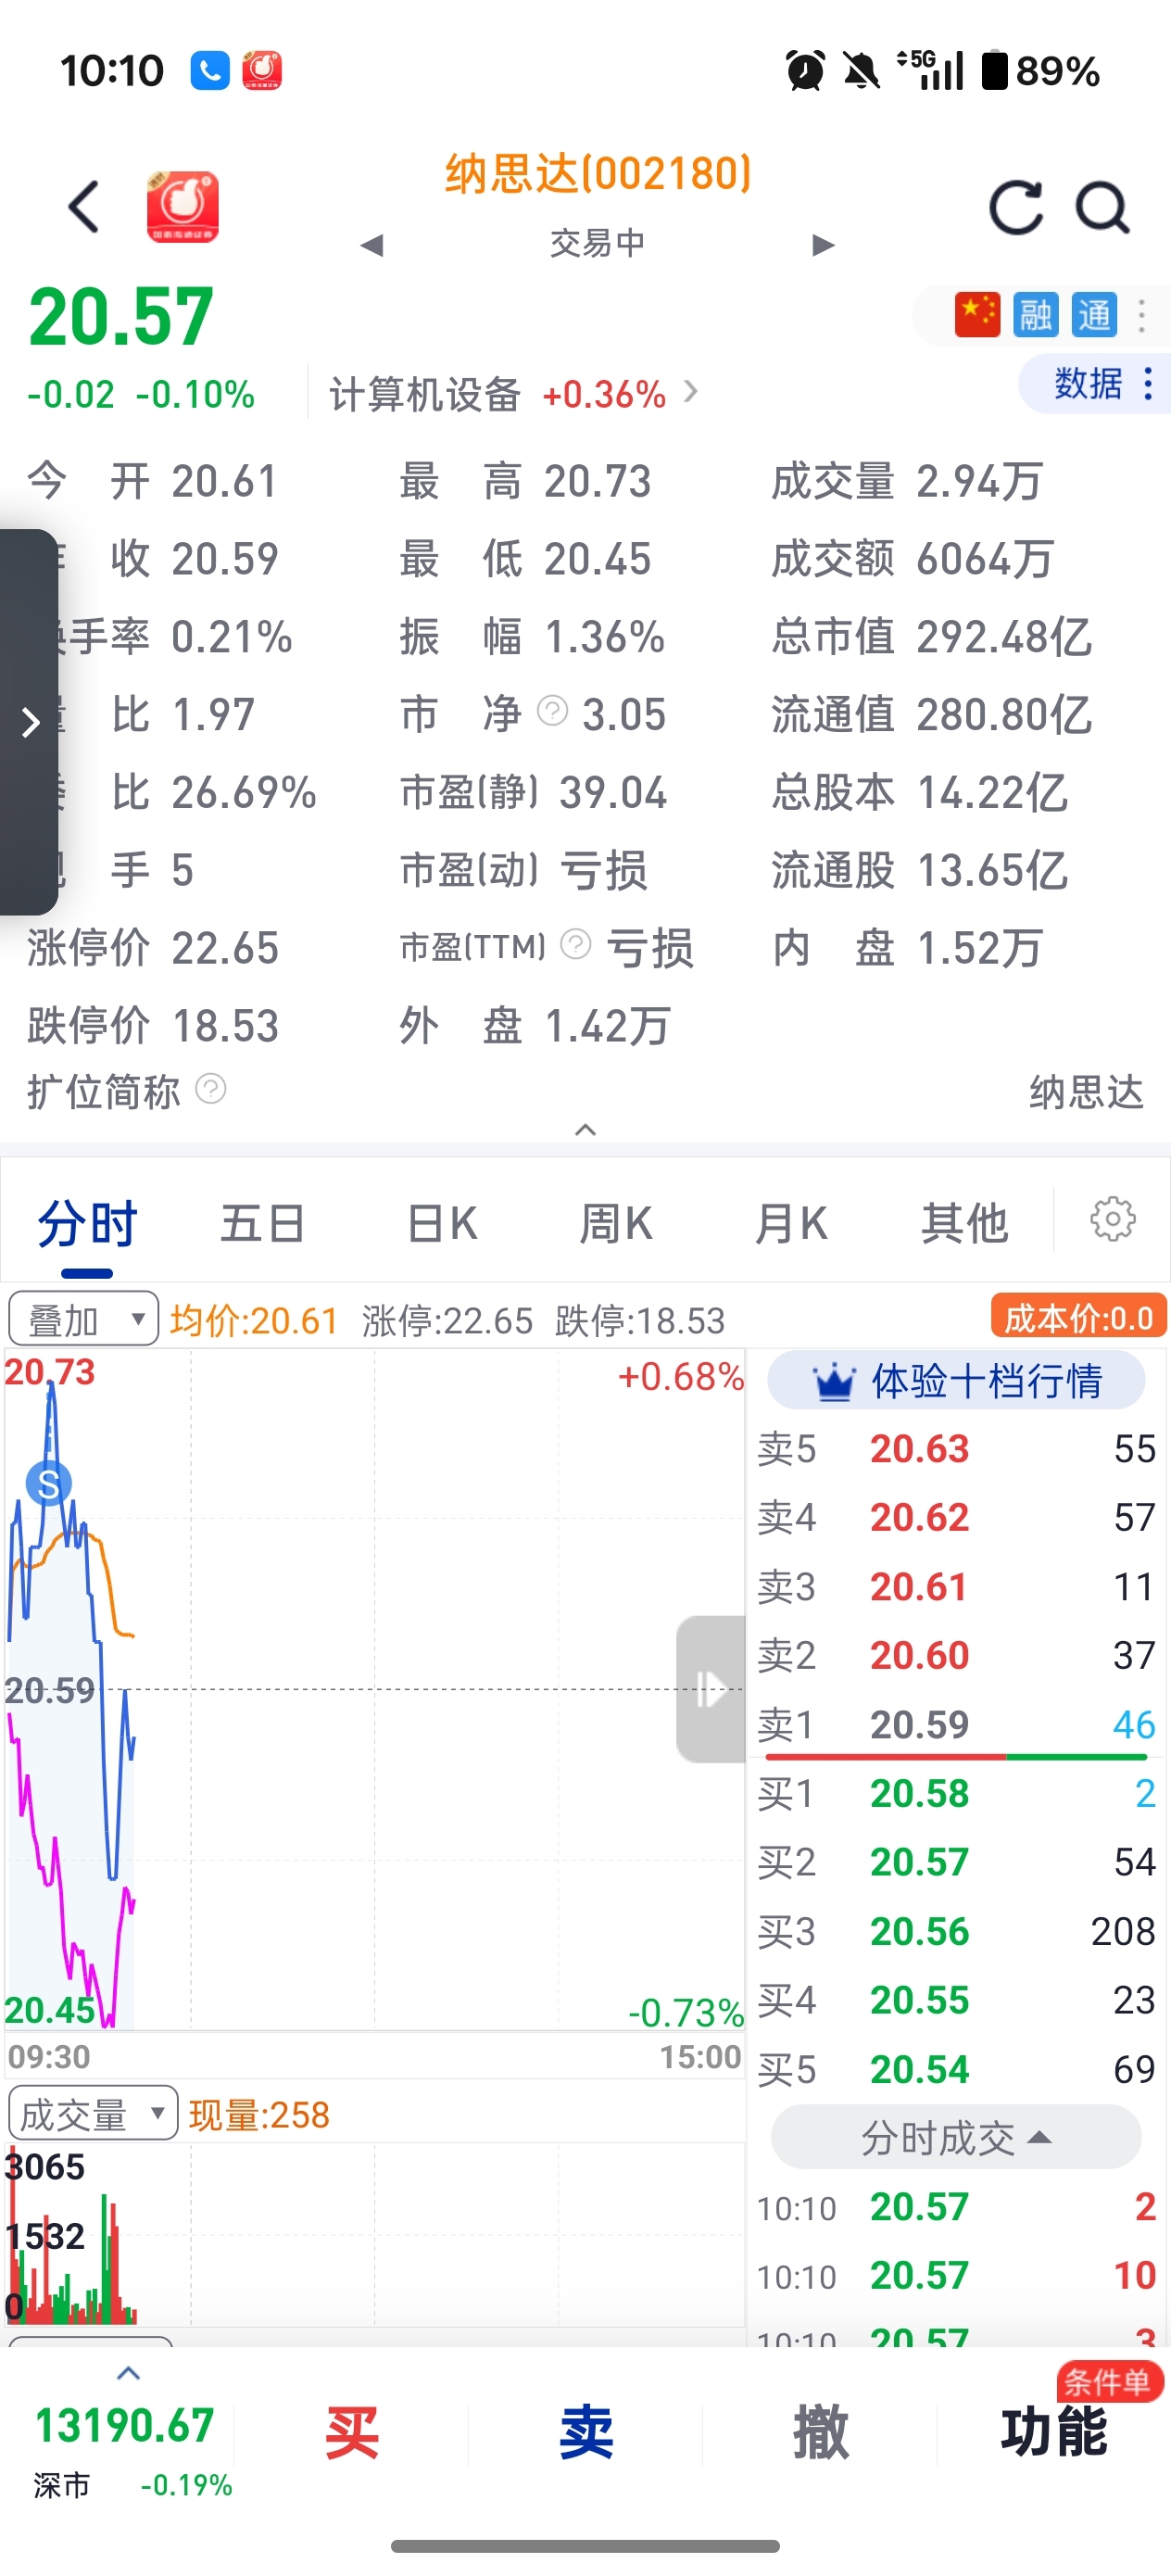Open the 叠加 overlay dropdown

pyautogui.click(x=83, y=1319)
